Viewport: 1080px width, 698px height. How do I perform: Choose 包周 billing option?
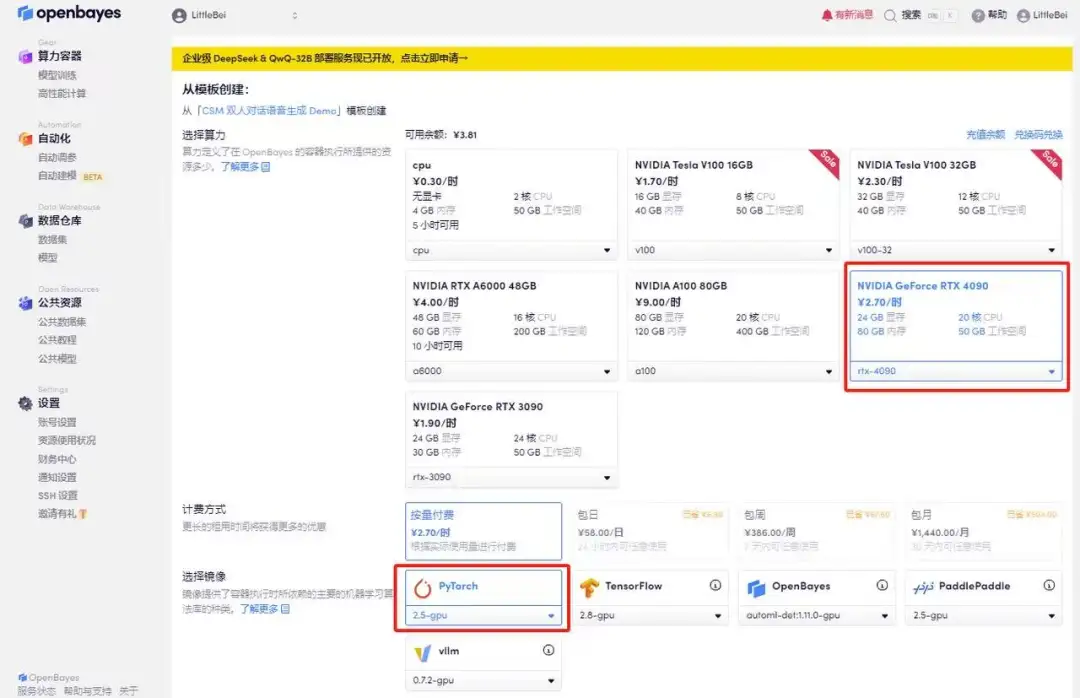(817, 531)
